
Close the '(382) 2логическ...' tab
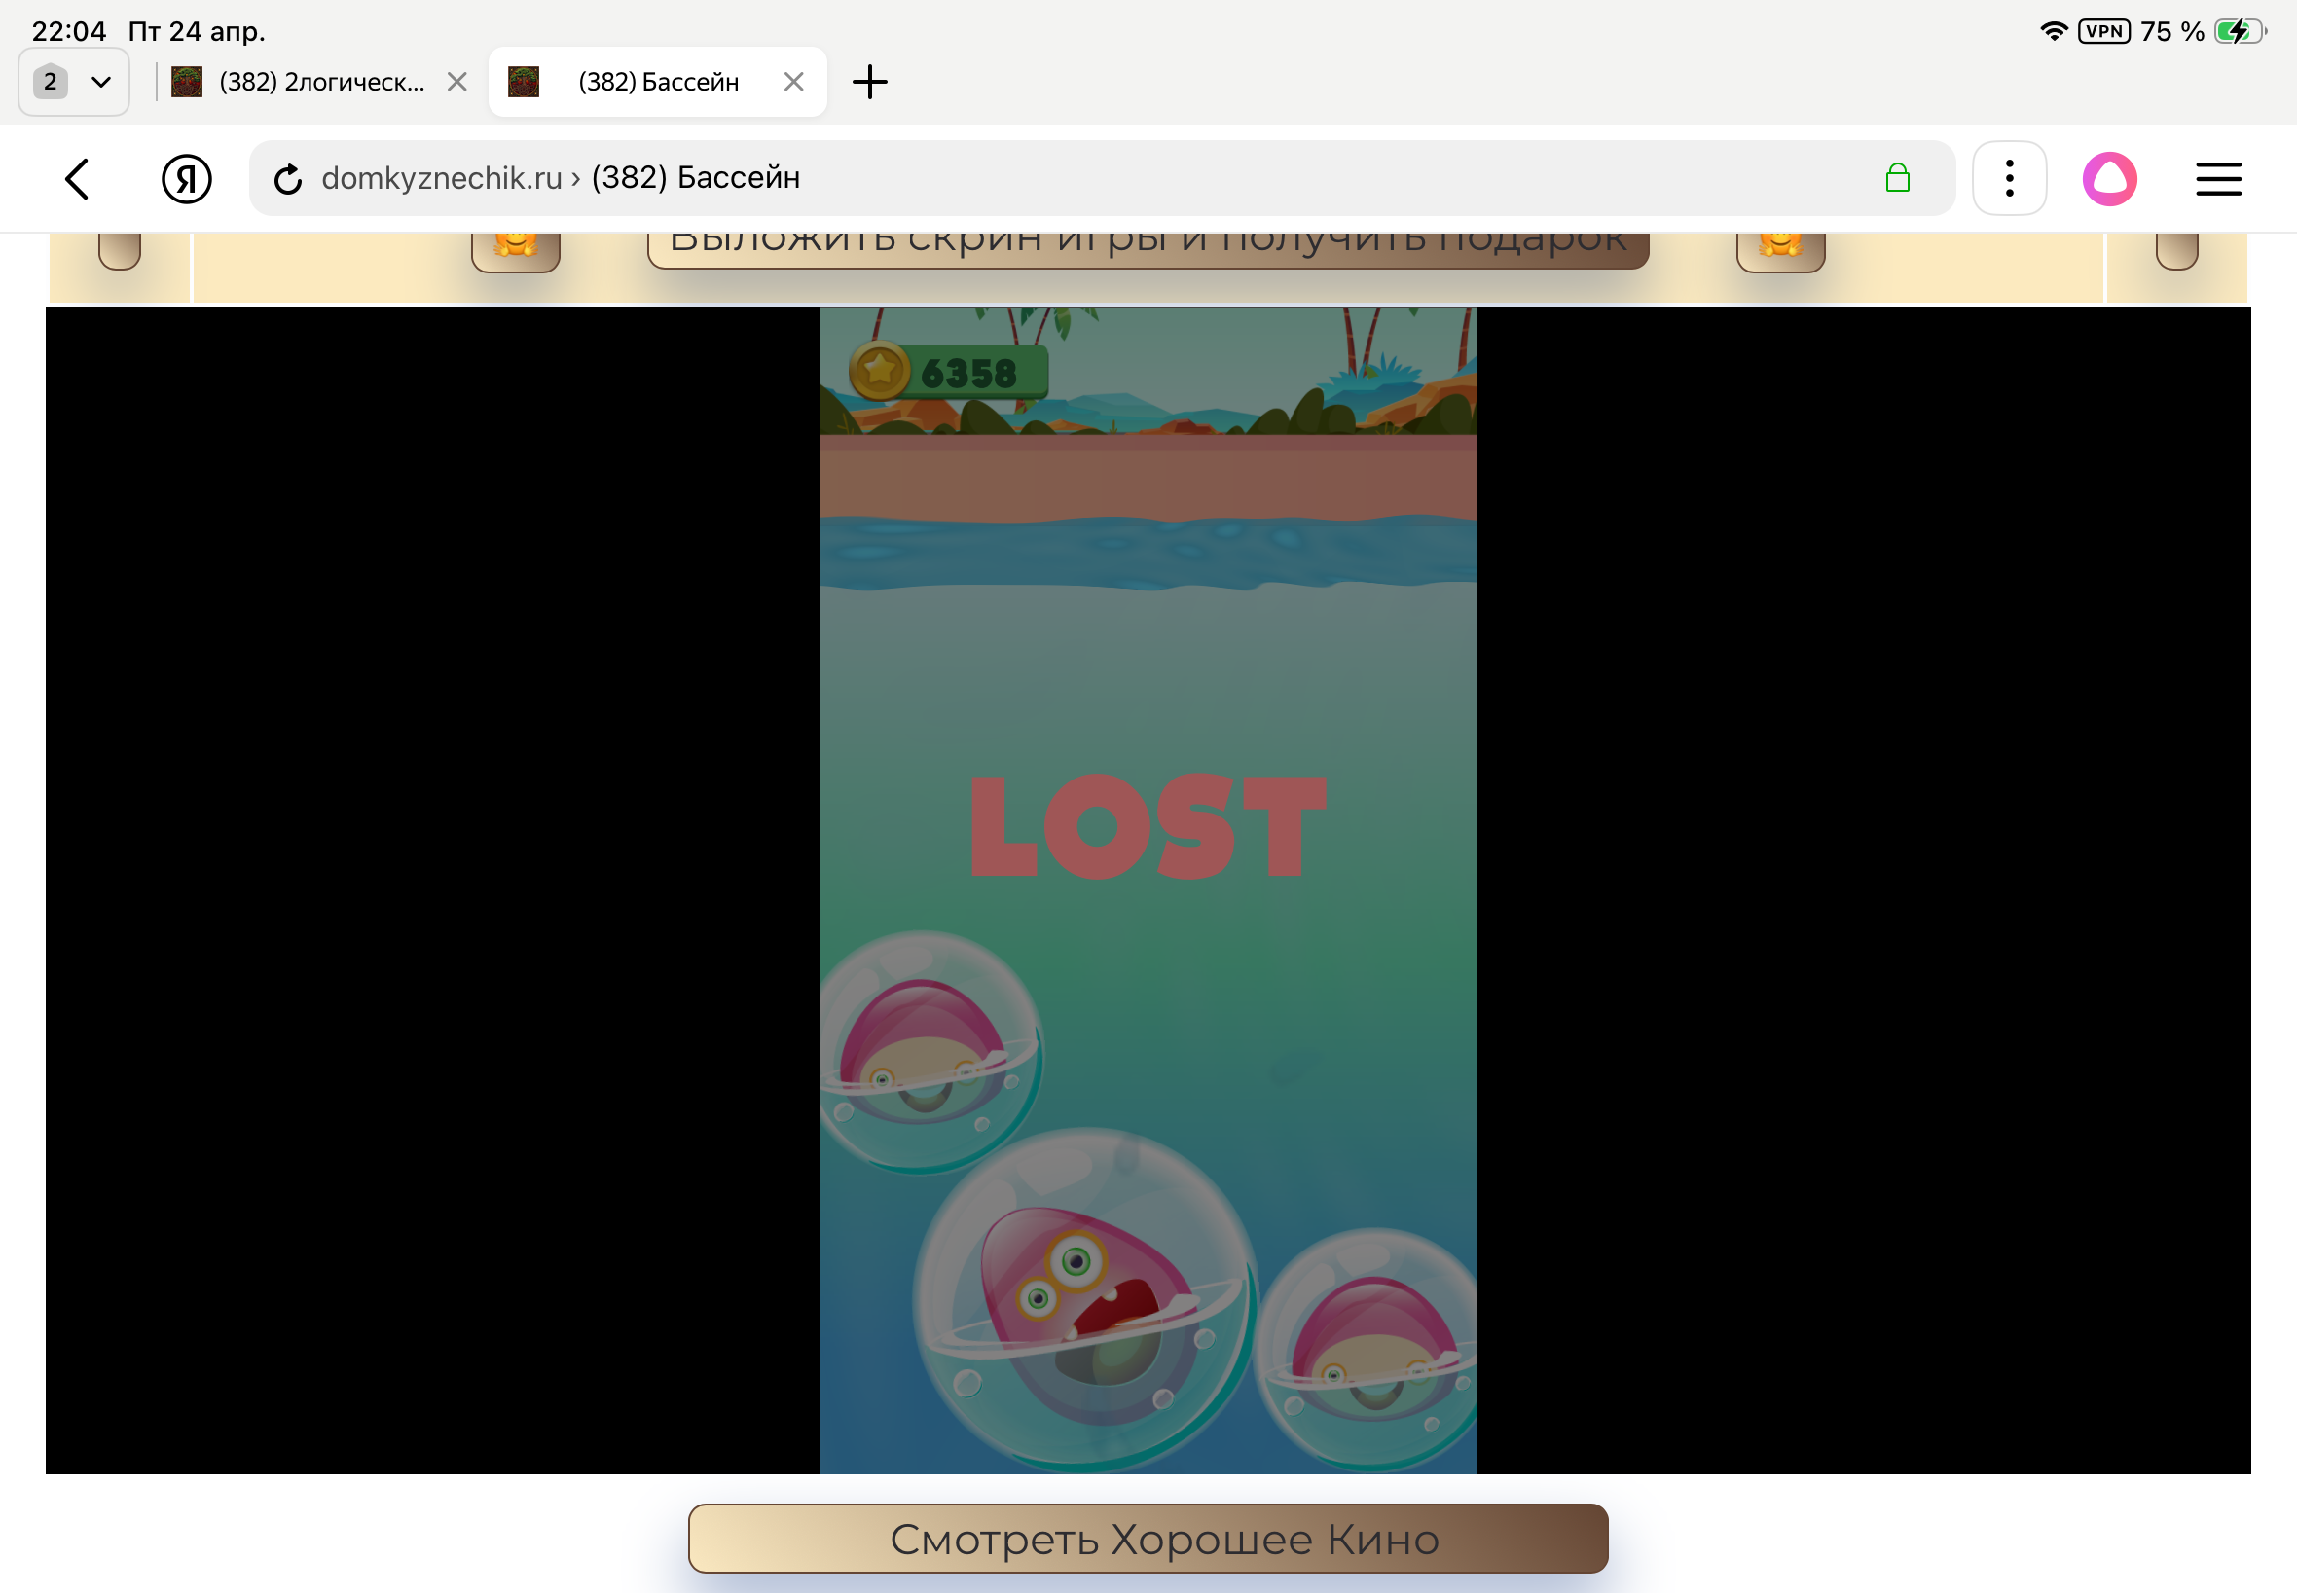(457, 82)
